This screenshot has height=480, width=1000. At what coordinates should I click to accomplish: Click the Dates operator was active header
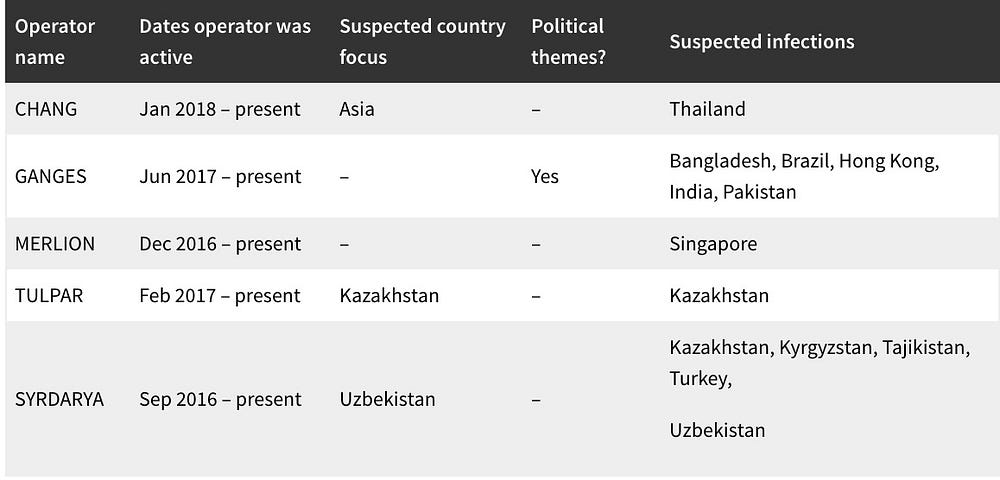(225, 41)
